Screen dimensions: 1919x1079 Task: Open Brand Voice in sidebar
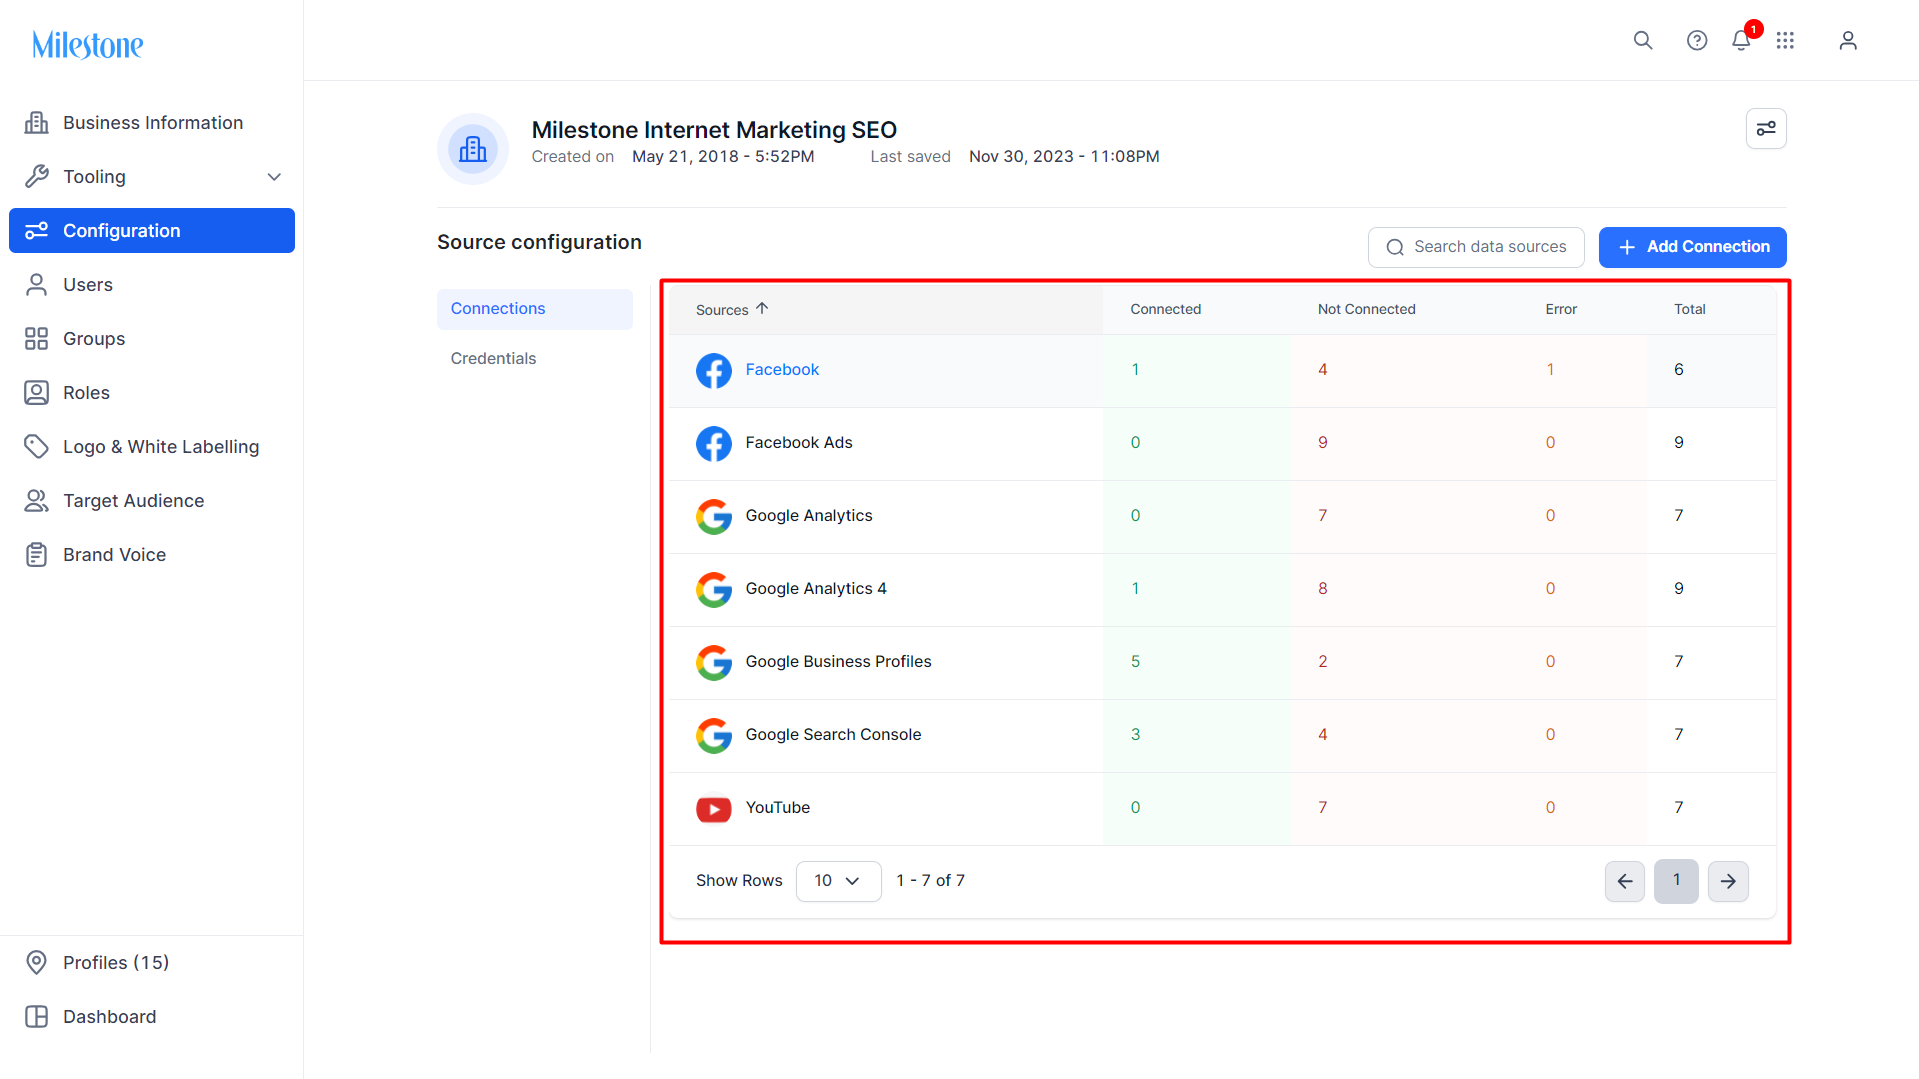[152, 555]
